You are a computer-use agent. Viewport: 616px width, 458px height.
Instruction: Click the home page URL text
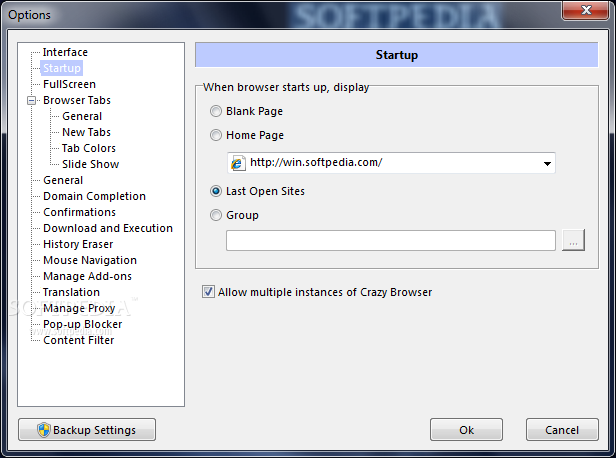316,162
